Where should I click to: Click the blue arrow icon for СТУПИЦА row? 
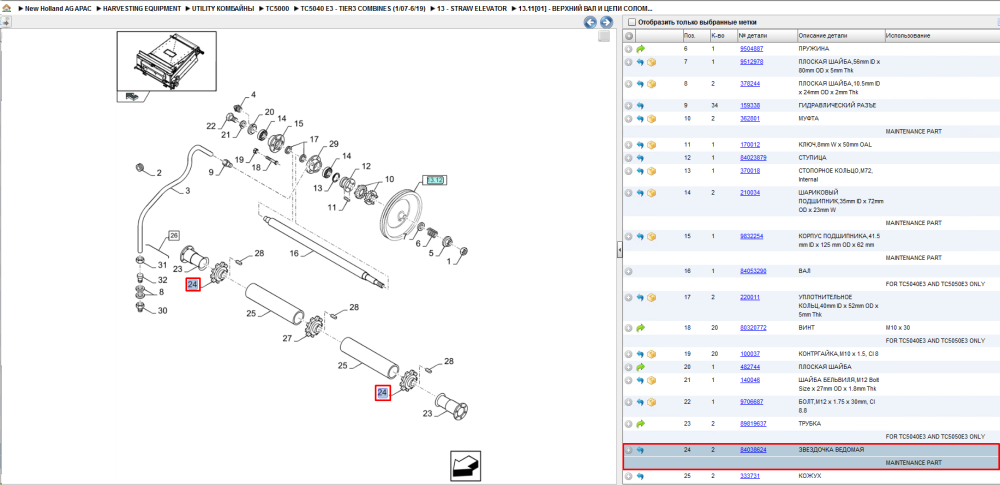pyautogui.click(x=640, y=158)
